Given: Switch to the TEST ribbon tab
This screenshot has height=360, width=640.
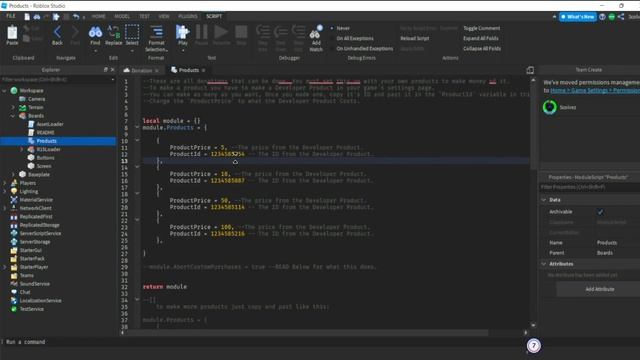Looking at the screenshot, I should click(144, 16).
